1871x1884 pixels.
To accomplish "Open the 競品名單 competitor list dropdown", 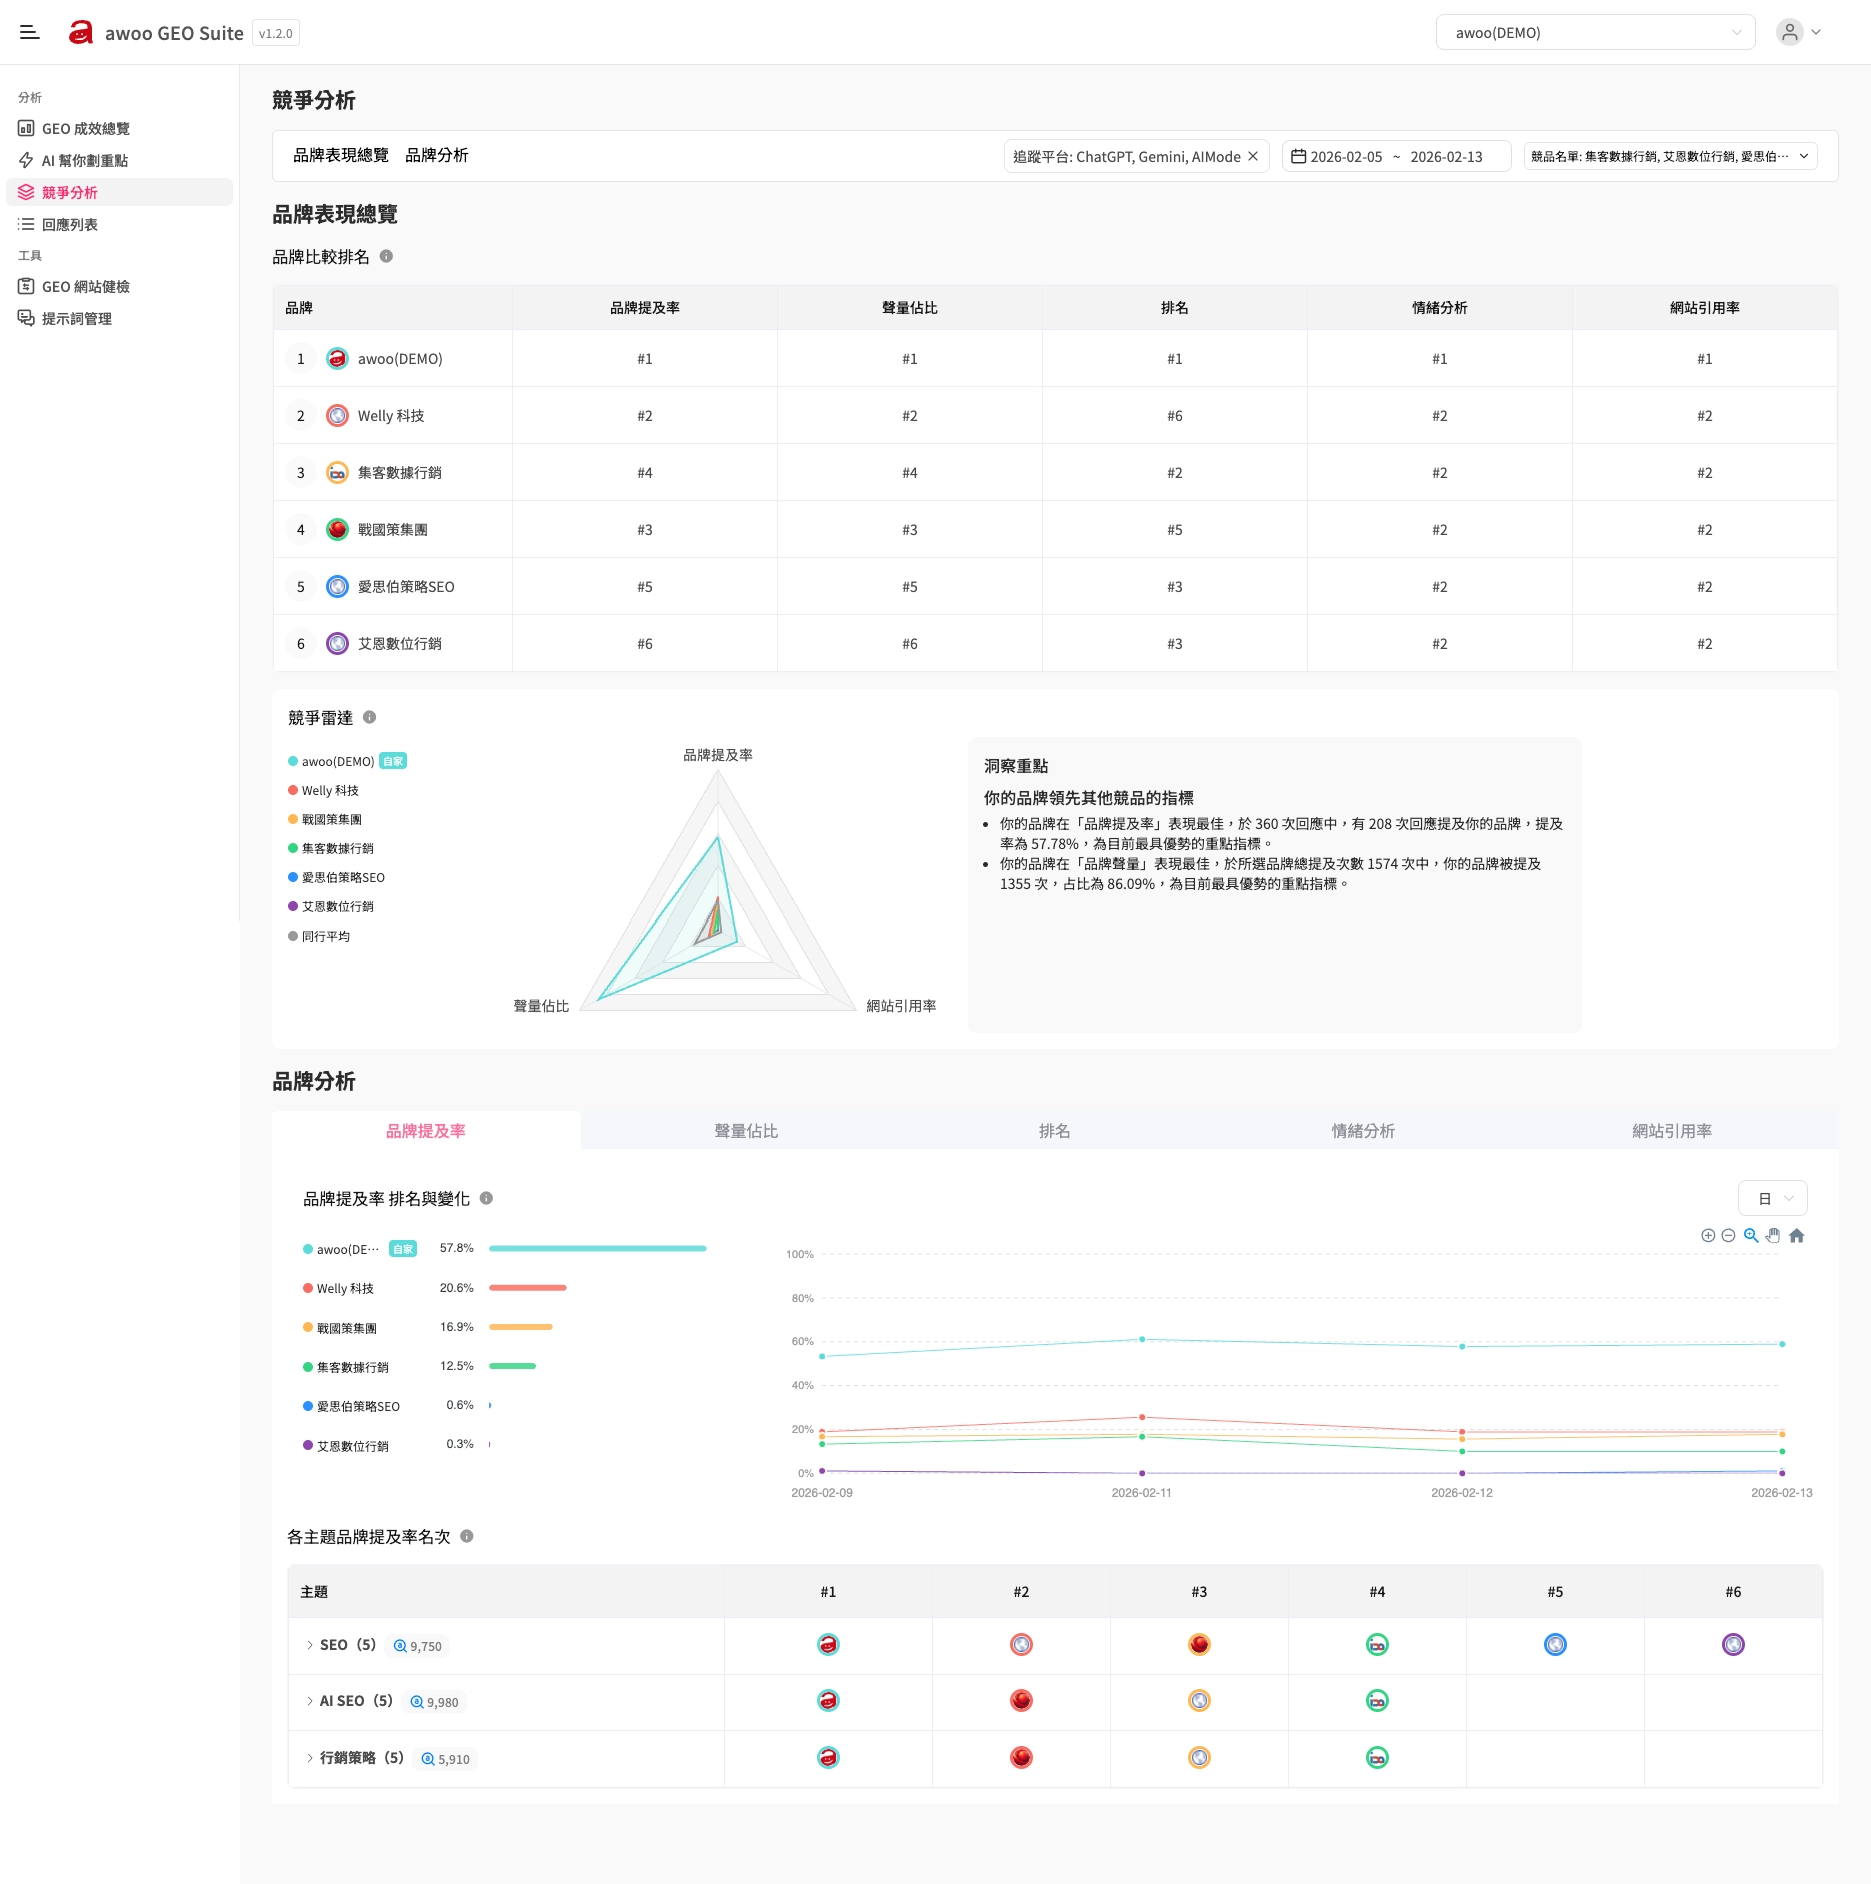I will coord(1670,157).
